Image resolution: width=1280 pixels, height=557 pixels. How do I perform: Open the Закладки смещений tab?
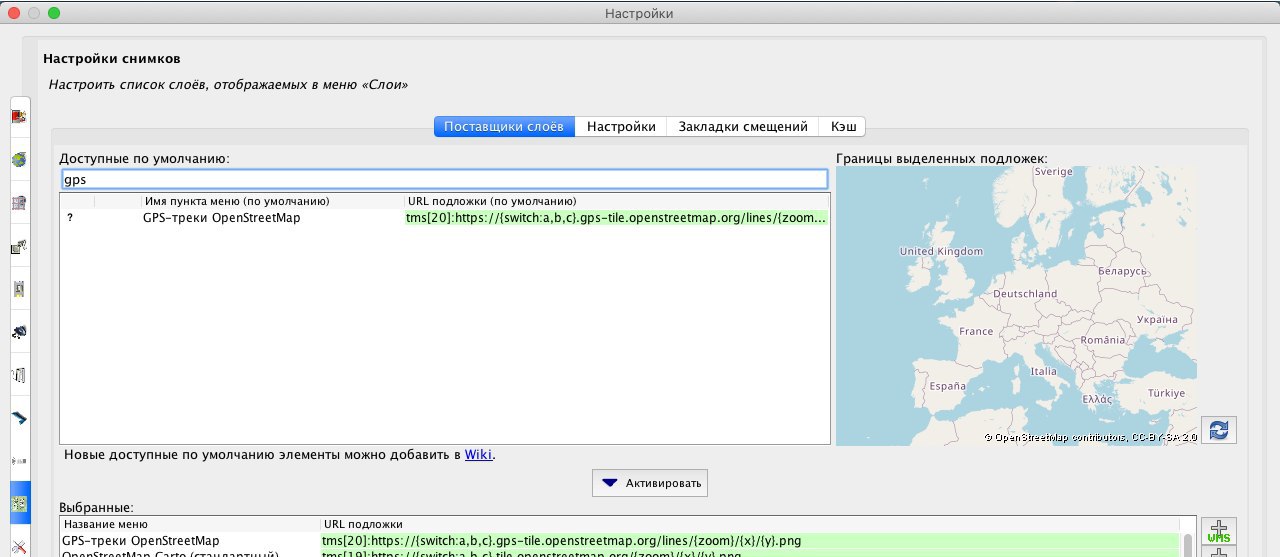click(x=742, y=127)
